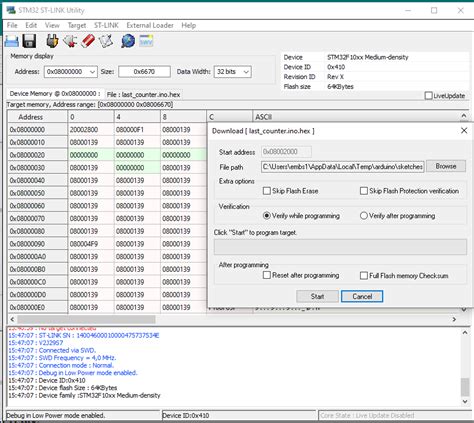
Task: Select Verify while programming option
Action: pos(267,216)
